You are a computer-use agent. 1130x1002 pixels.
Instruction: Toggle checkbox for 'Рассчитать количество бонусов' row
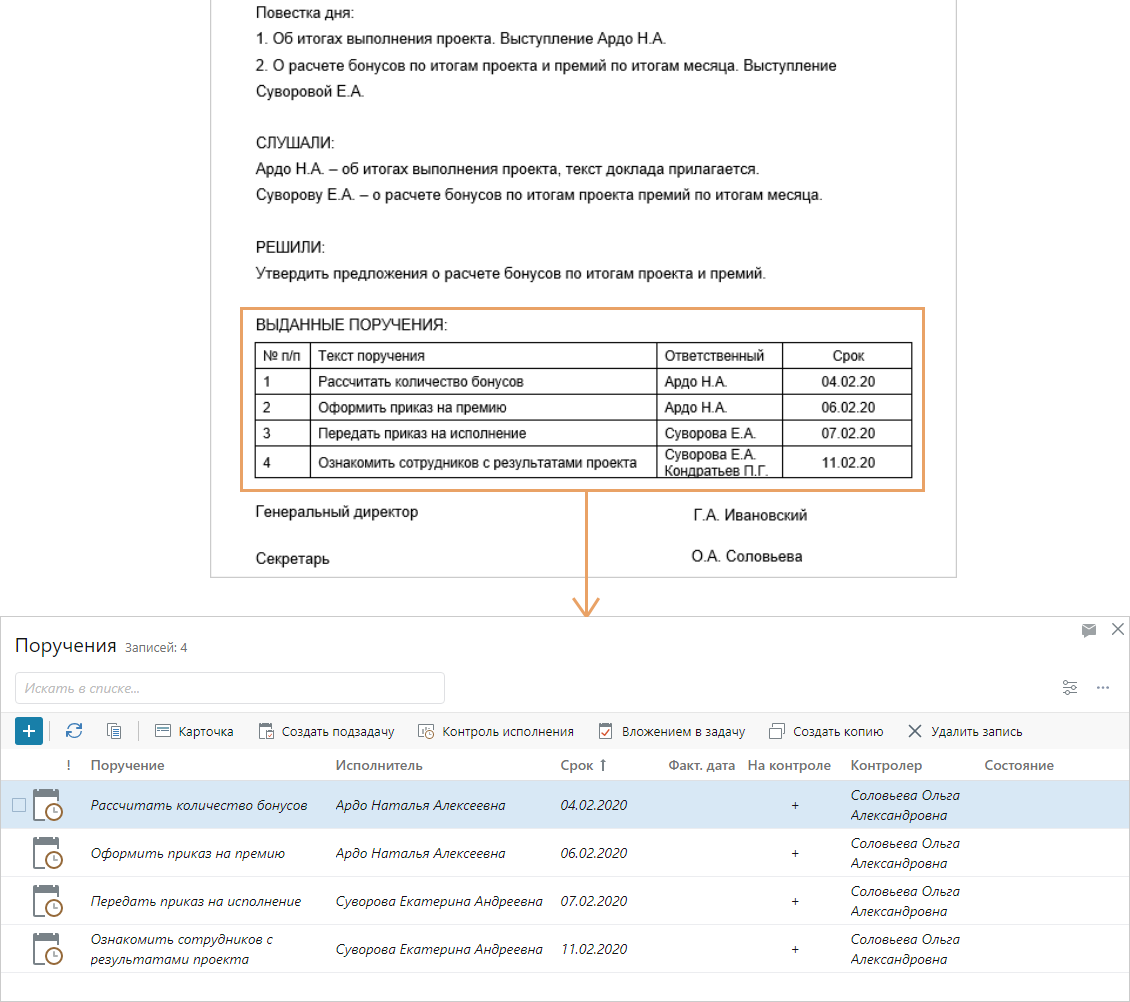point(19,805)
